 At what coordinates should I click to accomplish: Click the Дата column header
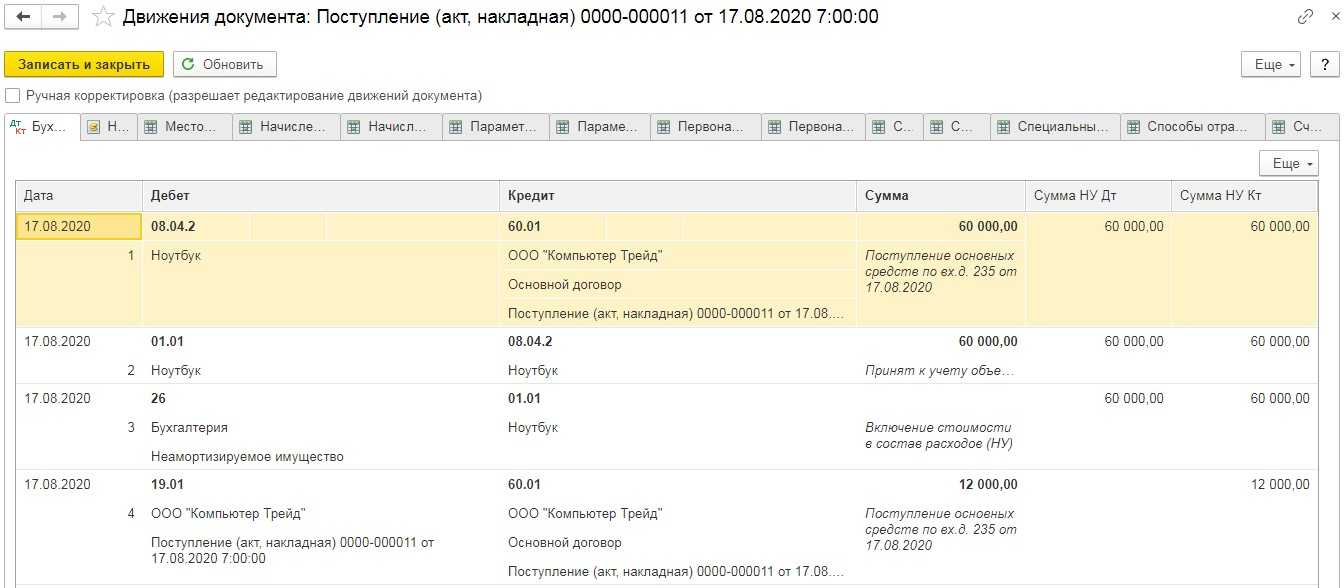tap(80, 196)
